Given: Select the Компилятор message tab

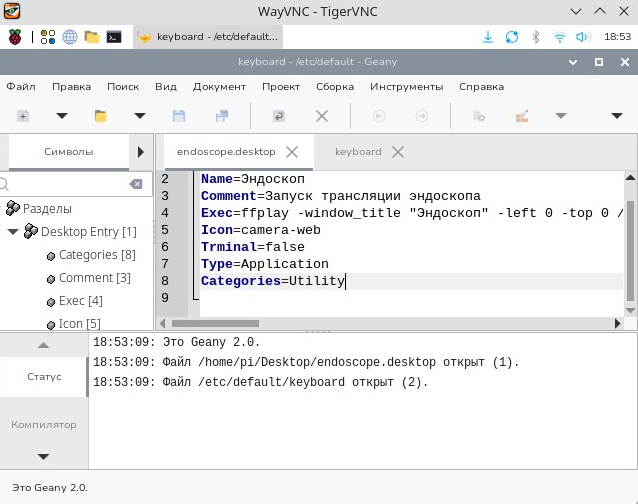Looking at the screenshot, I should [44, 425].
